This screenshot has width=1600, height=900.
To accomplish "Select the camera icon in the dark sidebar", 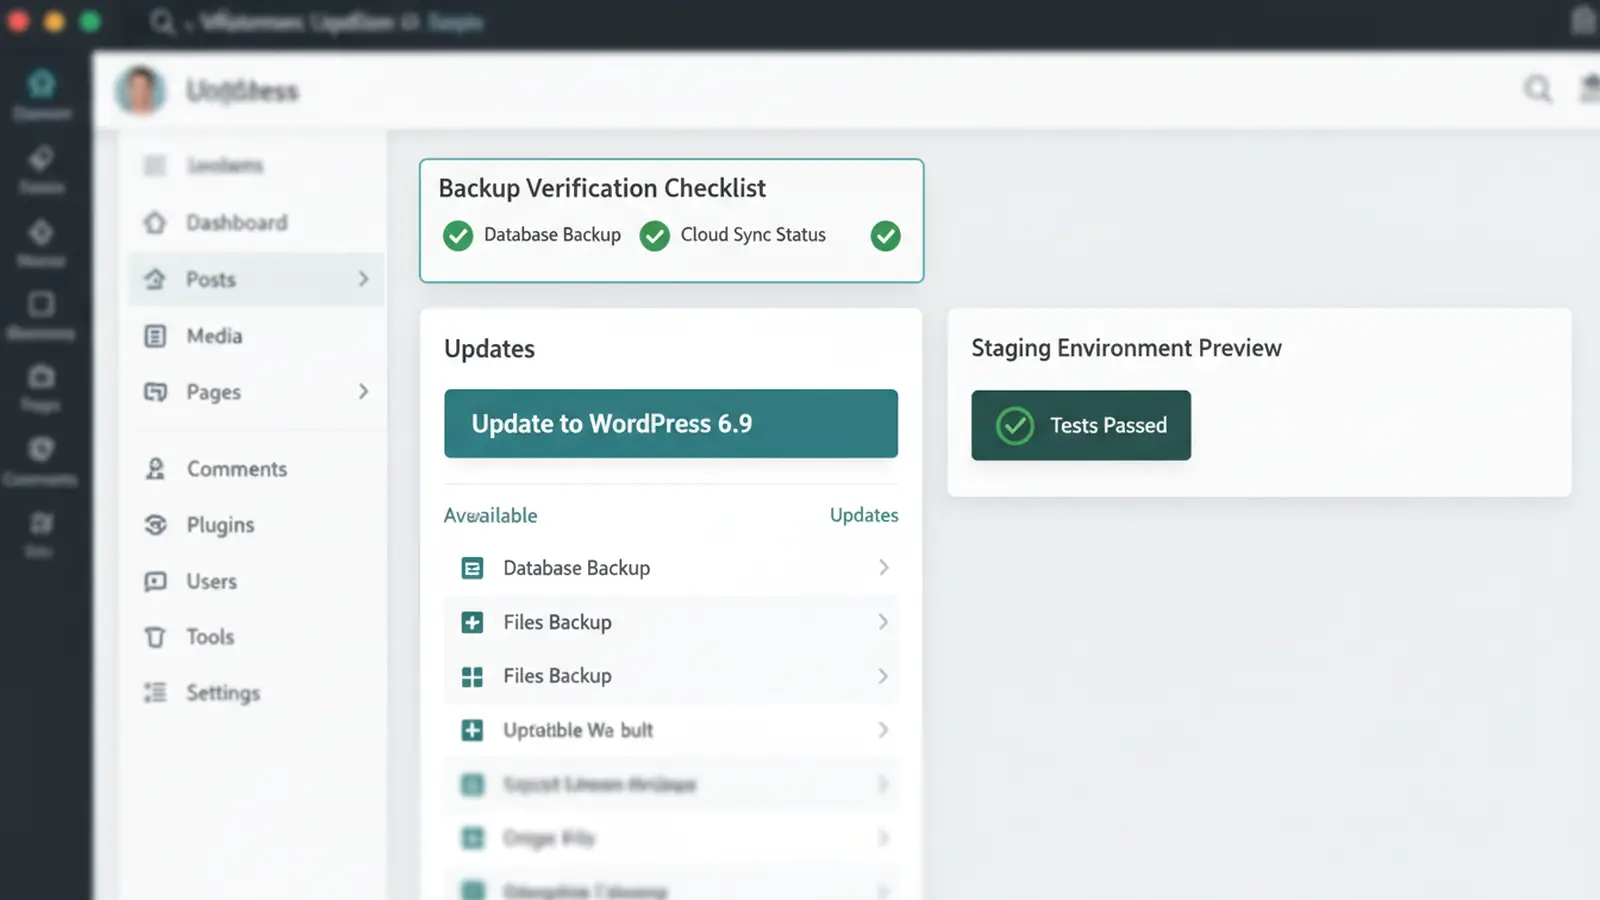I will (x=41, y=377).
